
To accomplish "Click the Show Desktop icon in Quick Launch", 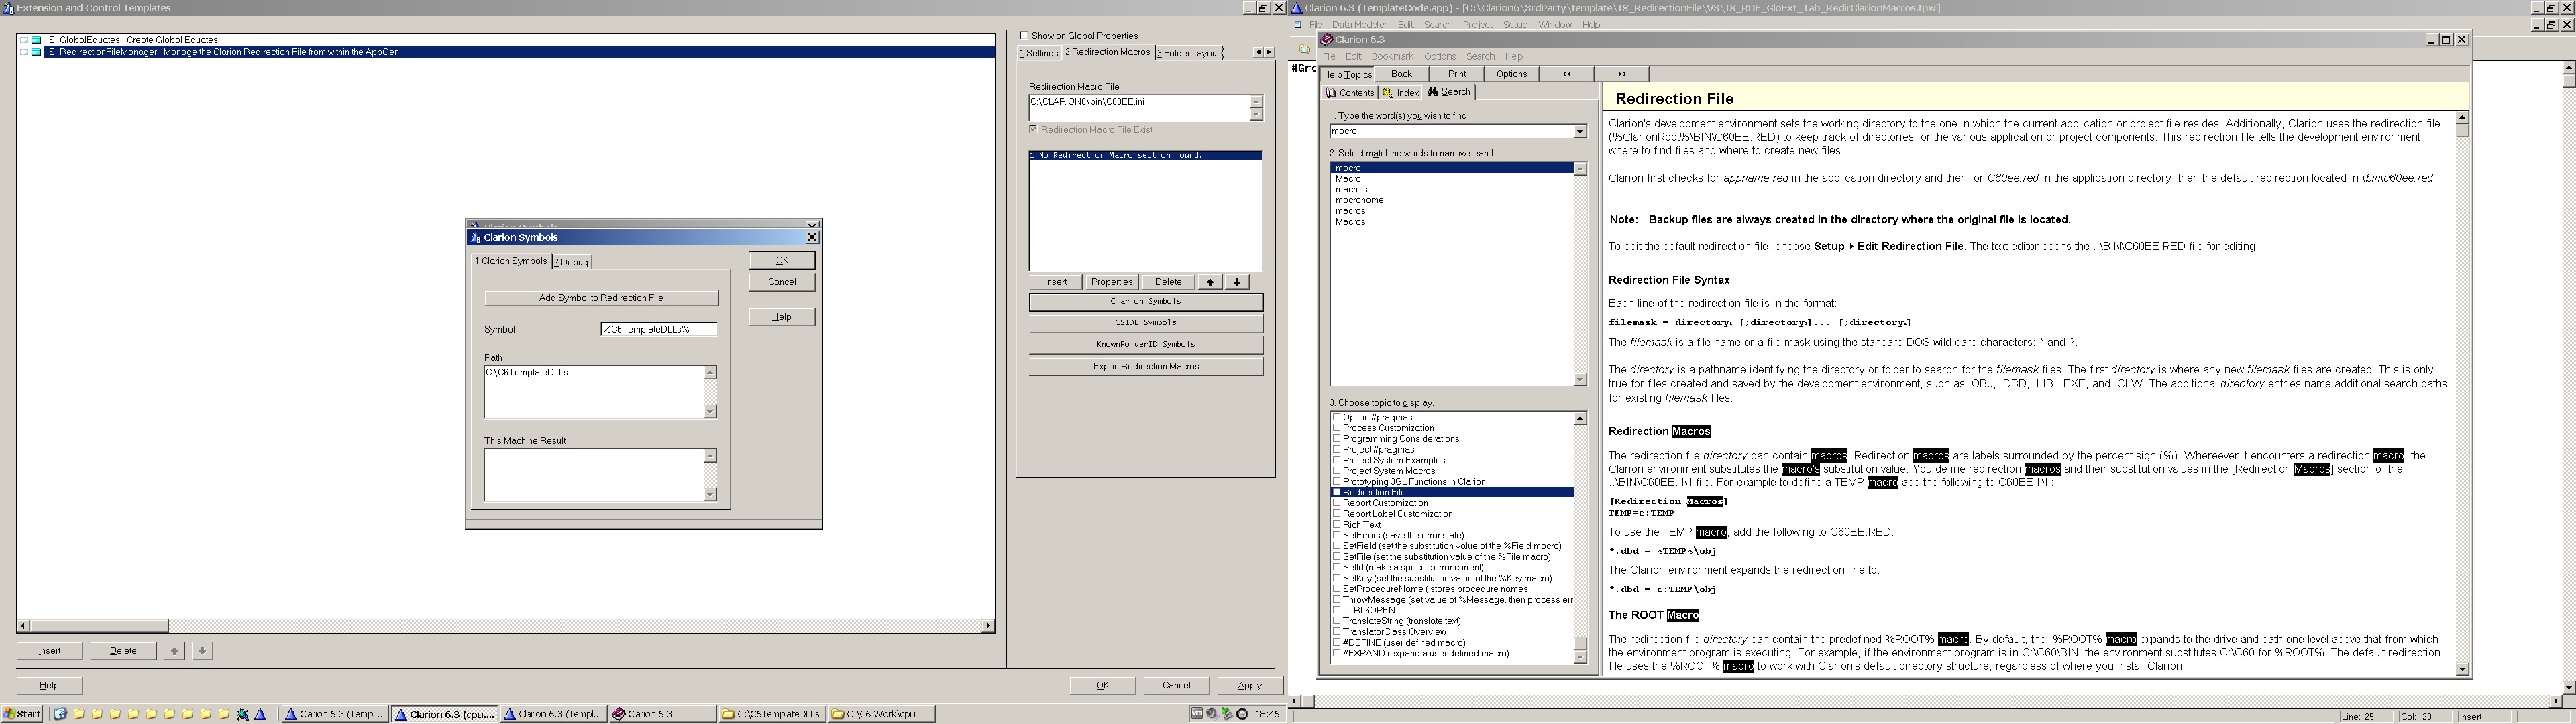I will click(61, 714).
